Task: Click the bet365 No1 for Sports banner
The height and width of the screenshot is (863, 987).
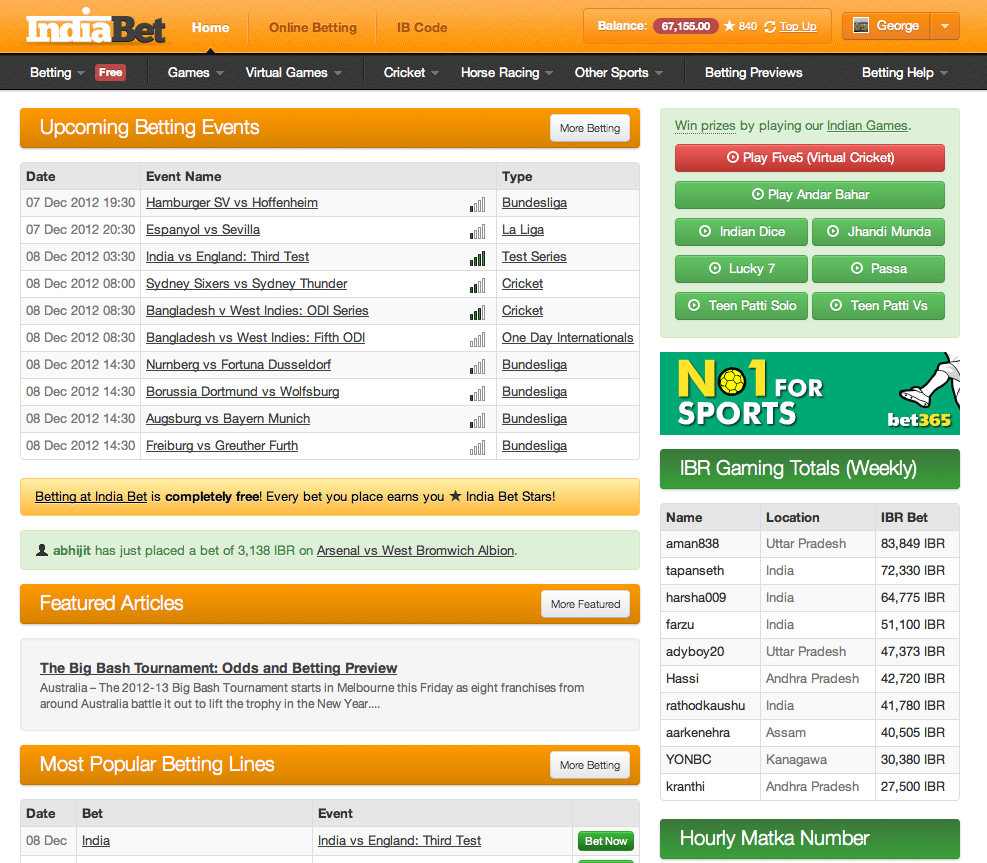Action: (x=809, y=393)
